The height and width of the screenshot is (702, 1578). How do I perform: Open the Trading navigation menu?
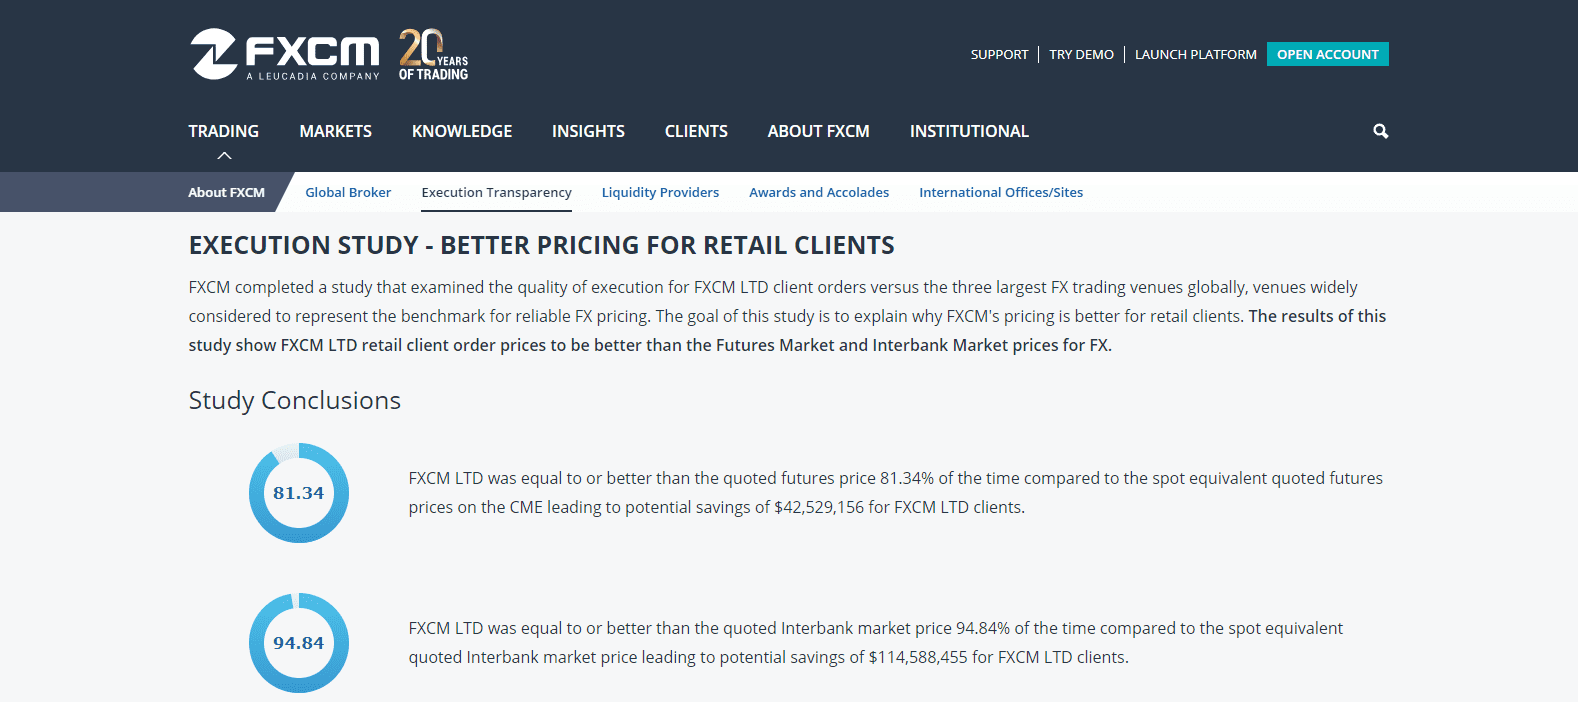tap(223, 131)
